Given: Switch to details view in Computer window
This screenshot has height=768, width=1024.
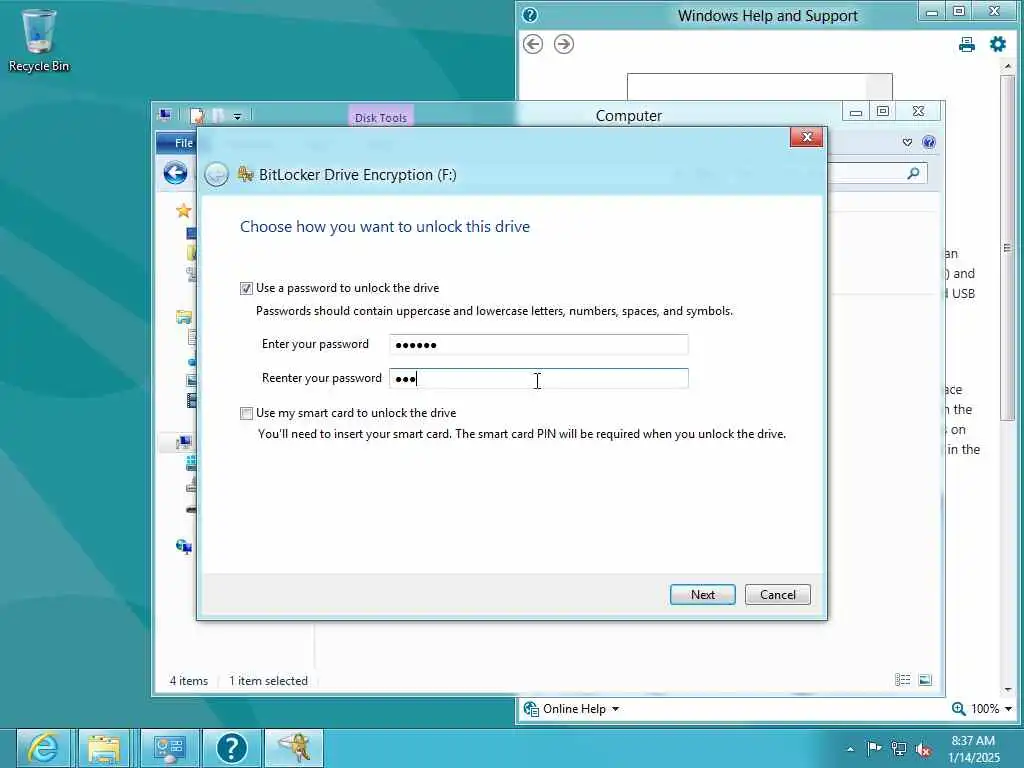Looking at the screenshot, I should pyautogui.click(x=902, y=680).
